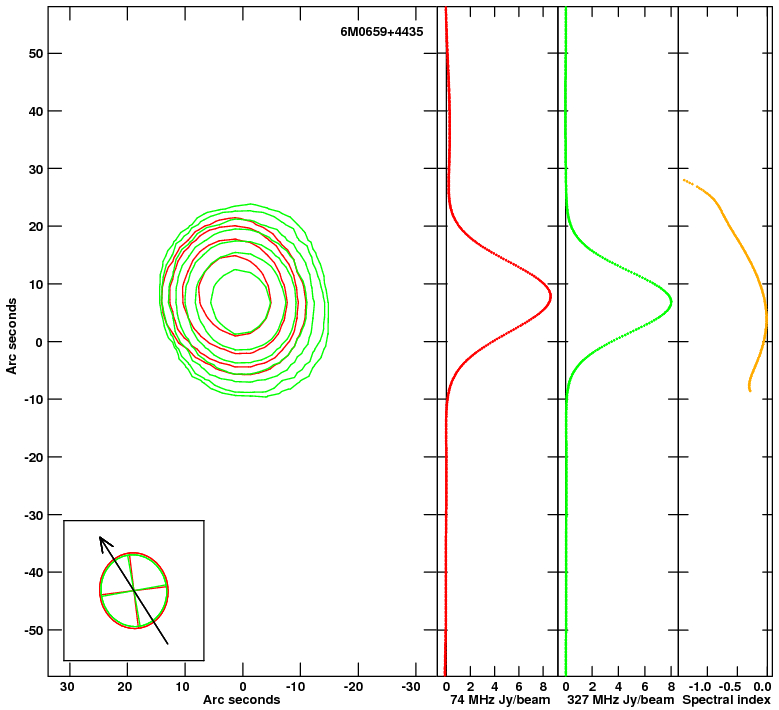
Task: Click the peak of the red 74 MHz profile
Action: [x=550, y=297]
